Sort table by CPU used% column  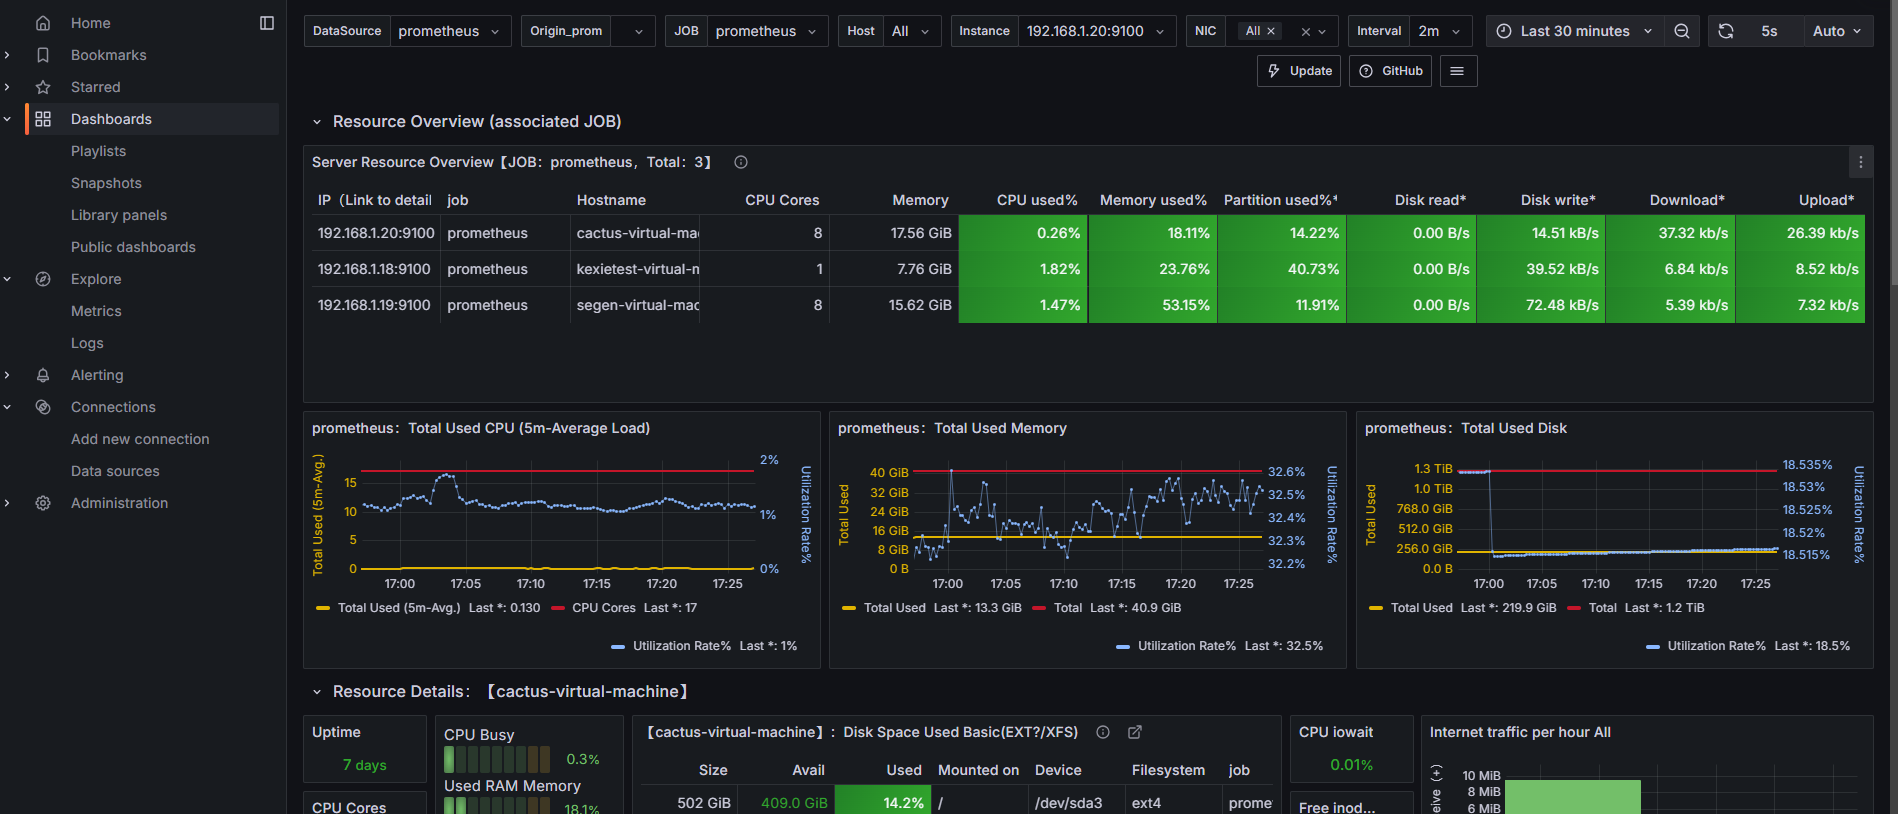click(1037, 200)
